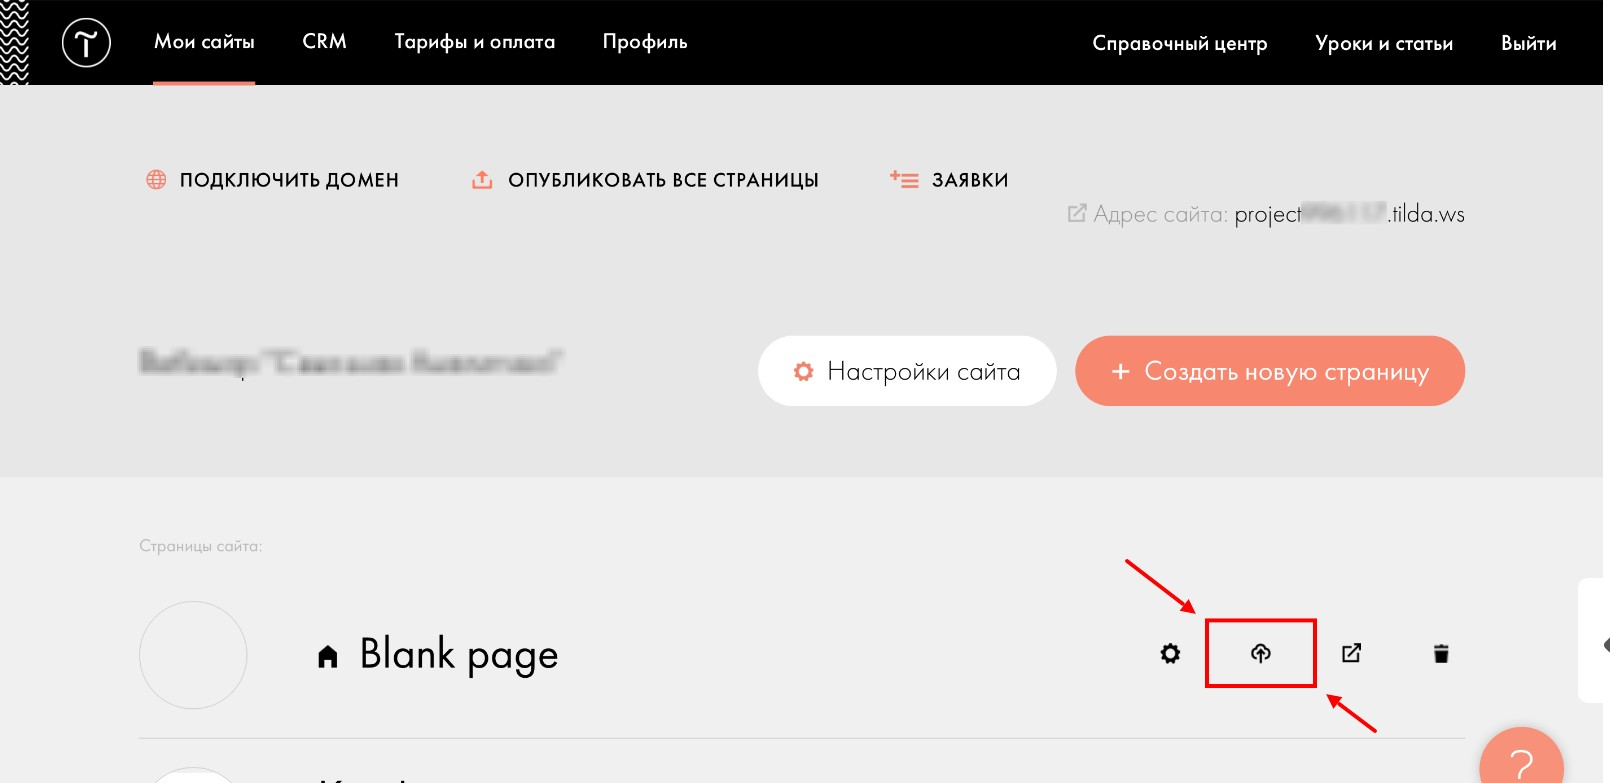This screenshot has height=783, width=1610.
Task: Open the Профиль menu item
Action: (x=645, y=42)
